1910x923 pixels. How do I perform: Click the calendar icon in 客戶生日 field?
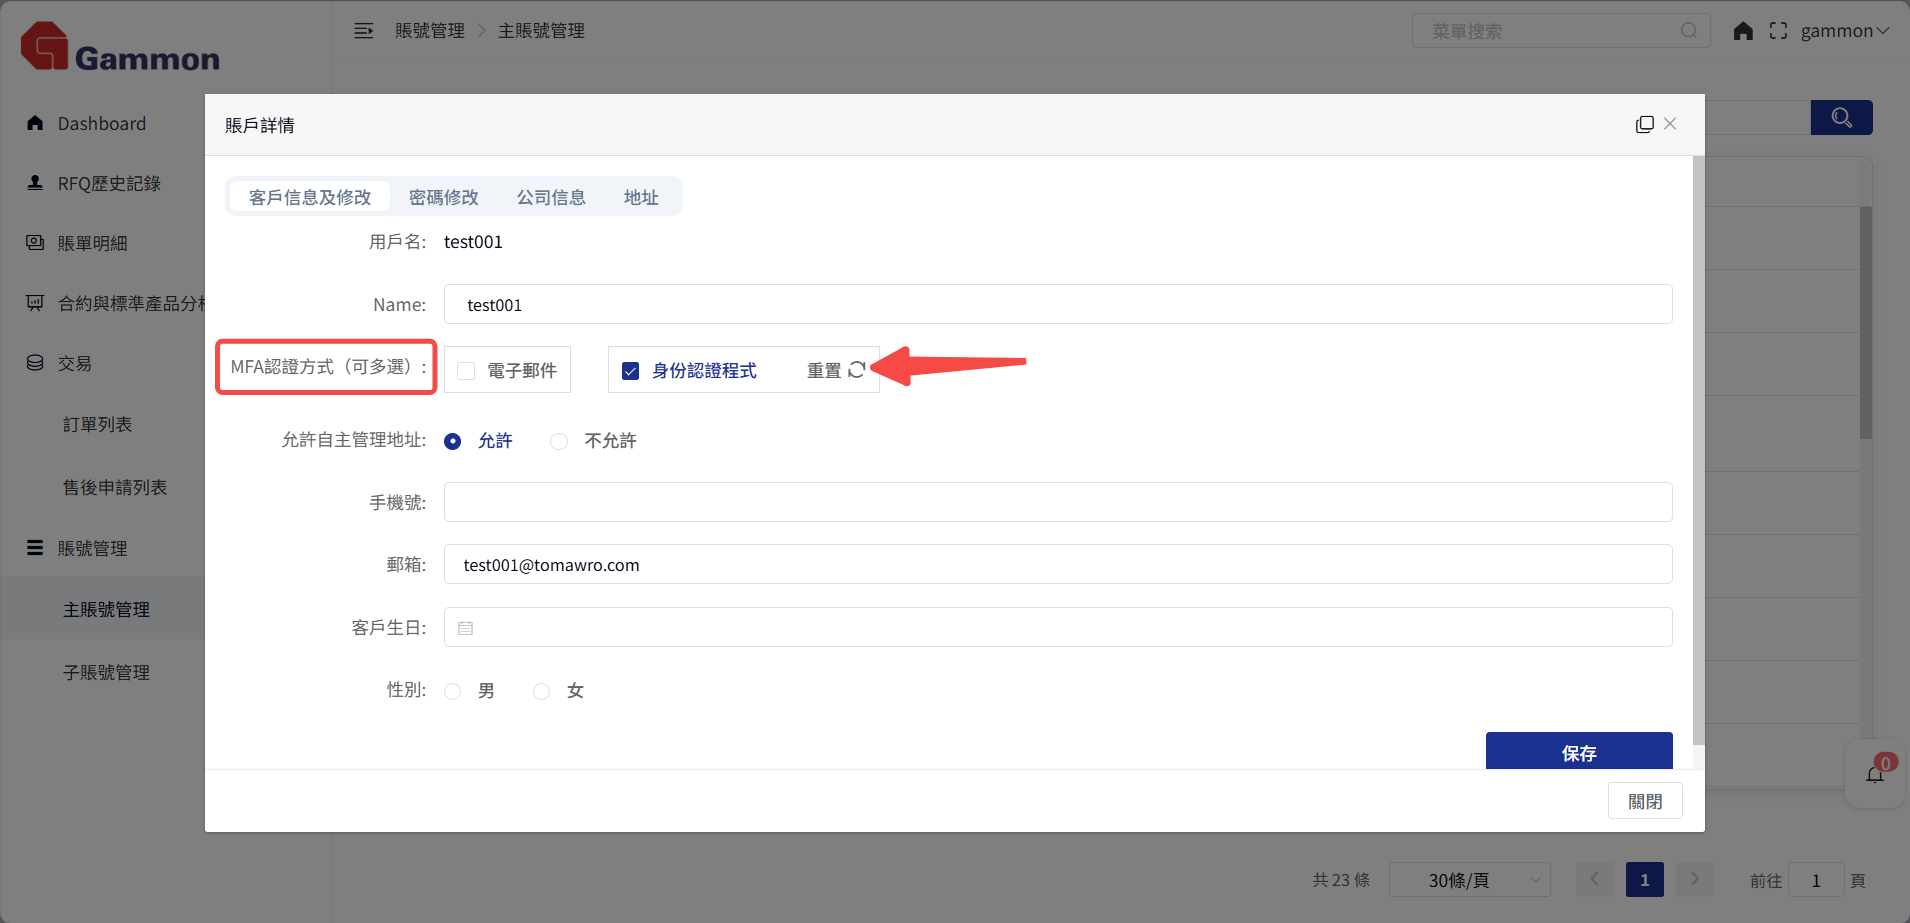pyautogui.click(x=466, y=628)
